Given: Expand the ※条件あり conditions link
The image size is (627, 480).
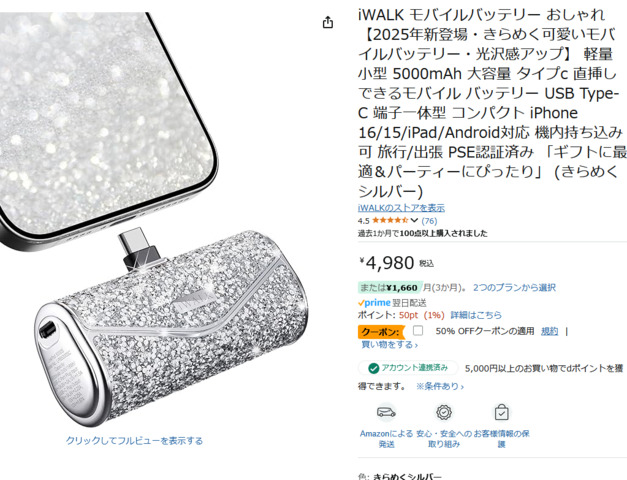Looking at the screenshot, I should [x=440, y=386].
